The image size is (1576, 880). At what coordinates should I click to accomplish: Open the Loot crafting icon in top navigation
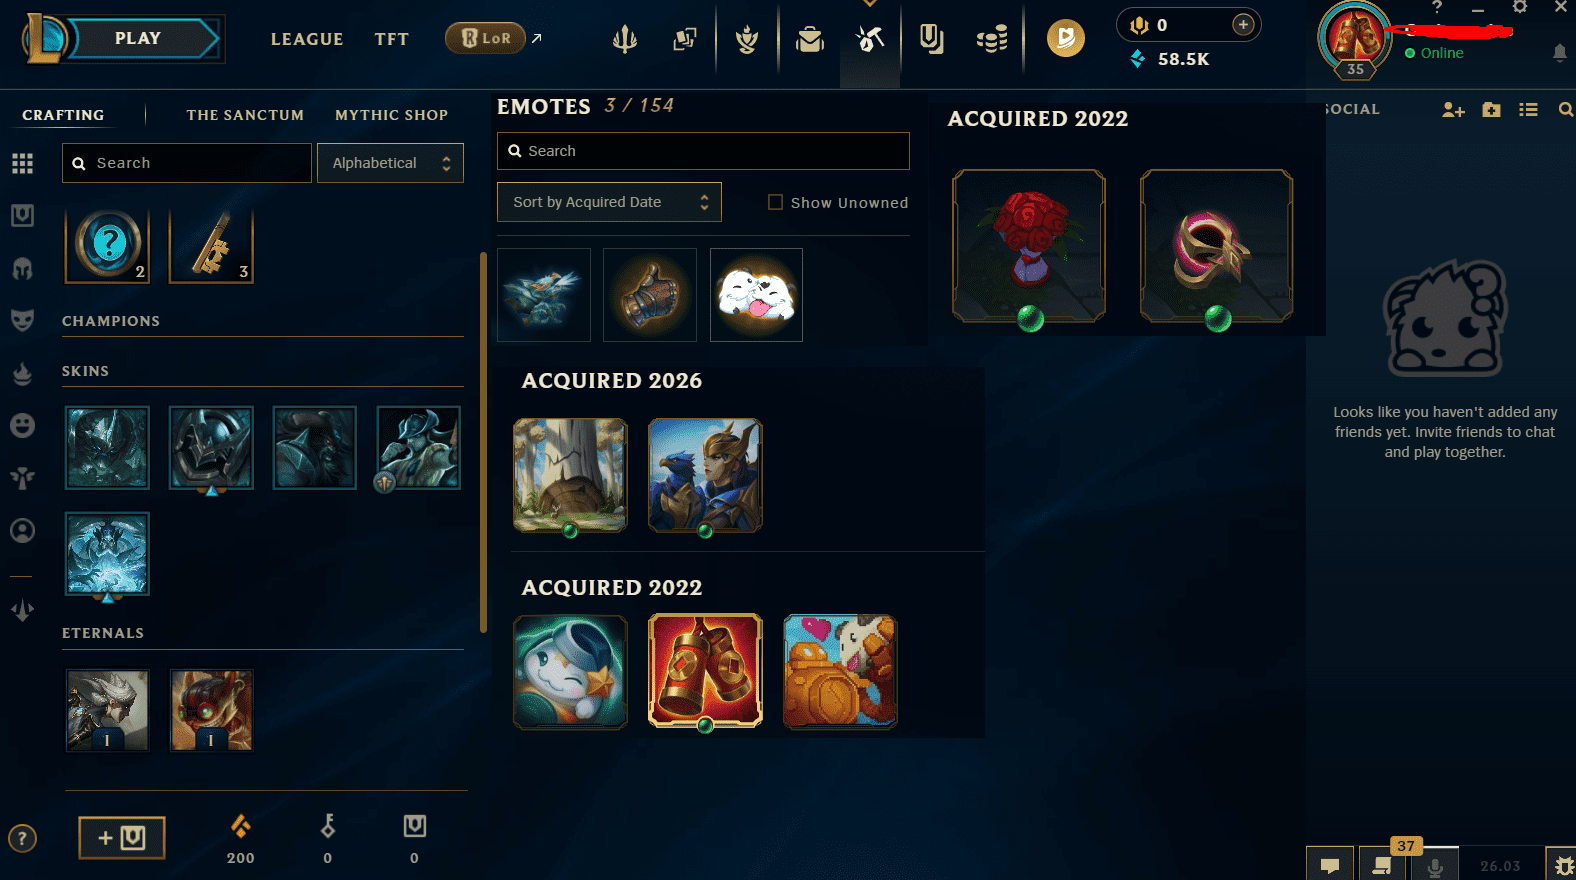(870, 40)
